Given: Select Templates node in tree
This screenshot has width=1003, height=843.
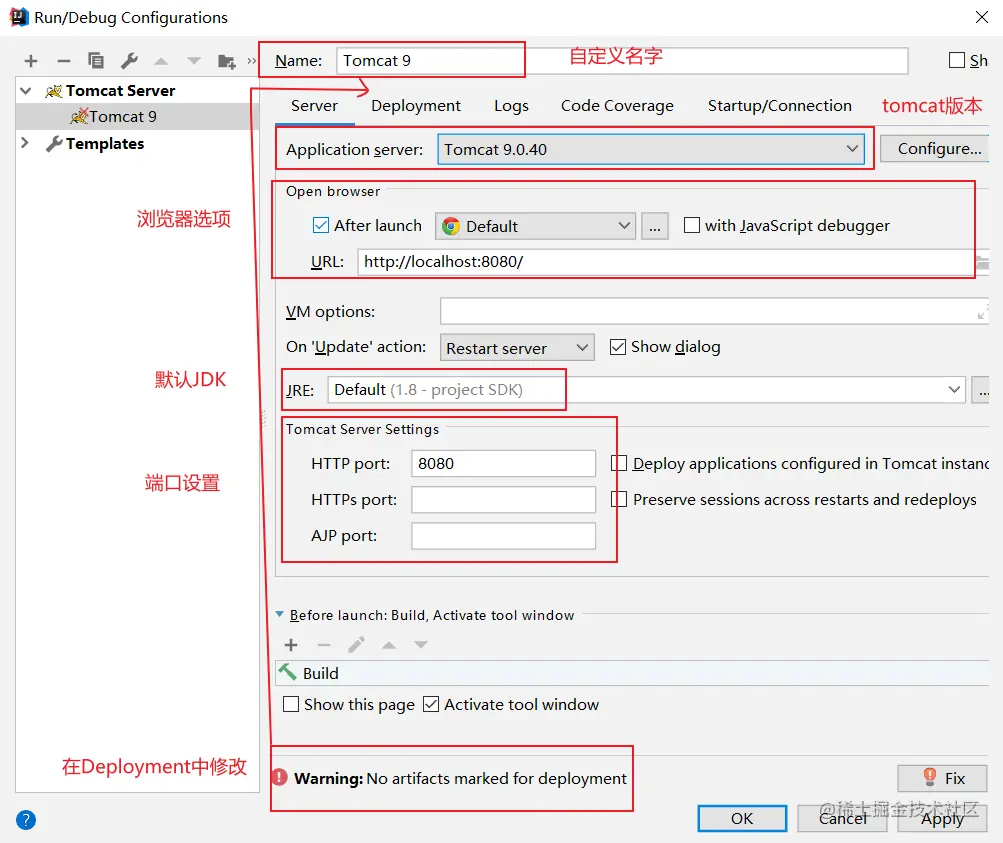Looking at the screenshot, I should 105,144.
